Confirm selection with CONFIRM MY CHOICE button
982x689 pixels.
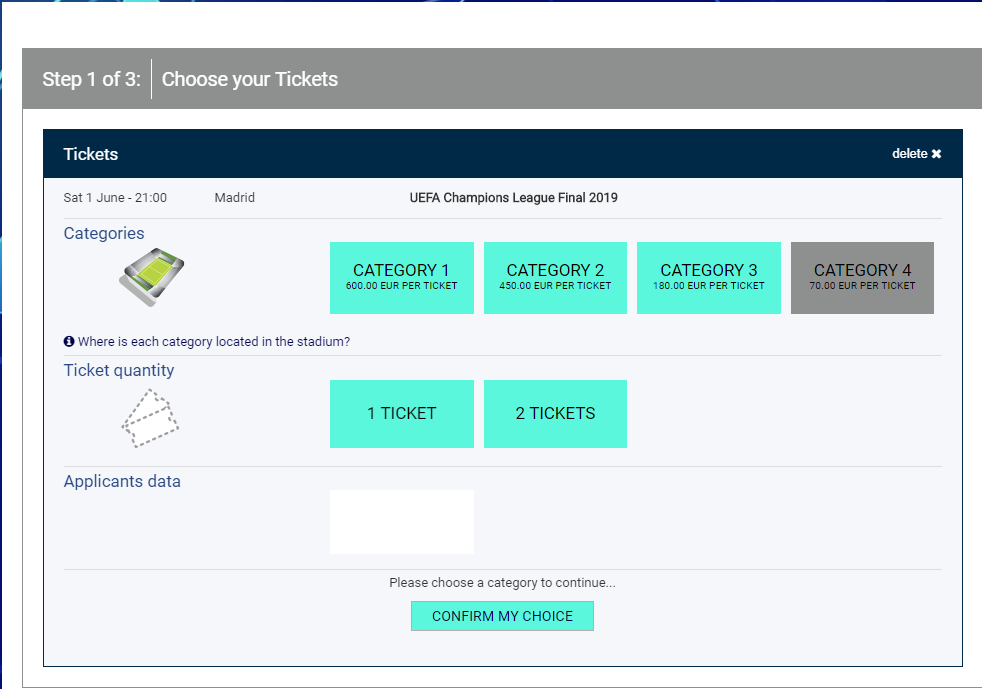[502, 616]
